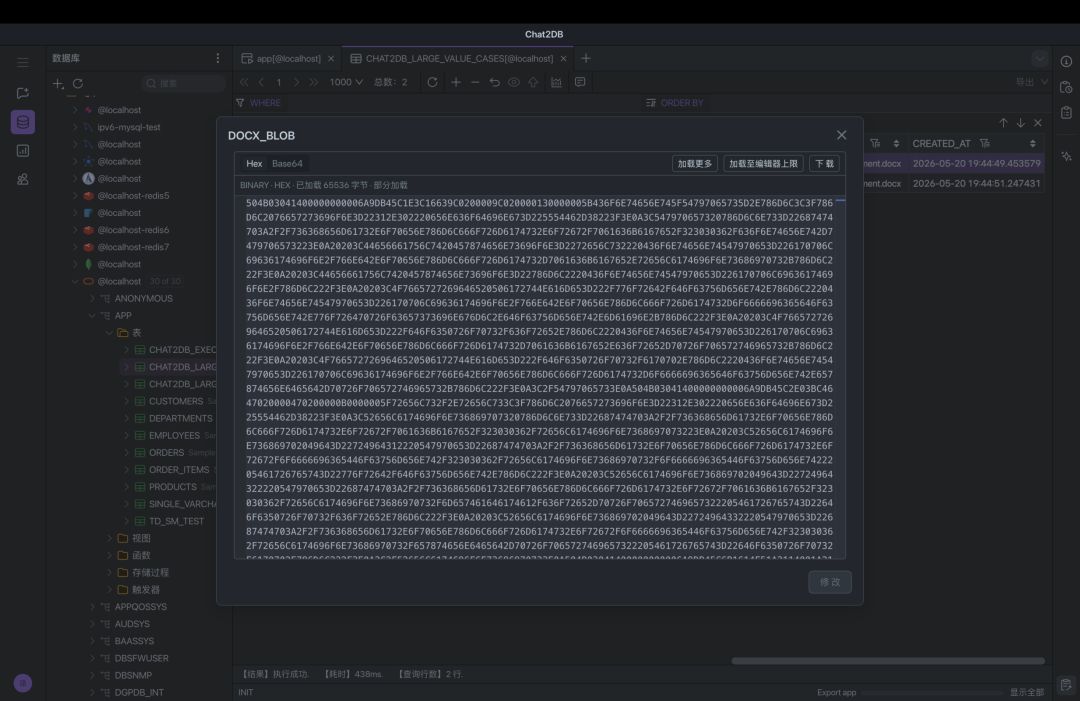Image resolution: width=1080 pixels, height=701 pixels.
Task: Open the comment box icon in table toolbar
Action: pos(580,82)
